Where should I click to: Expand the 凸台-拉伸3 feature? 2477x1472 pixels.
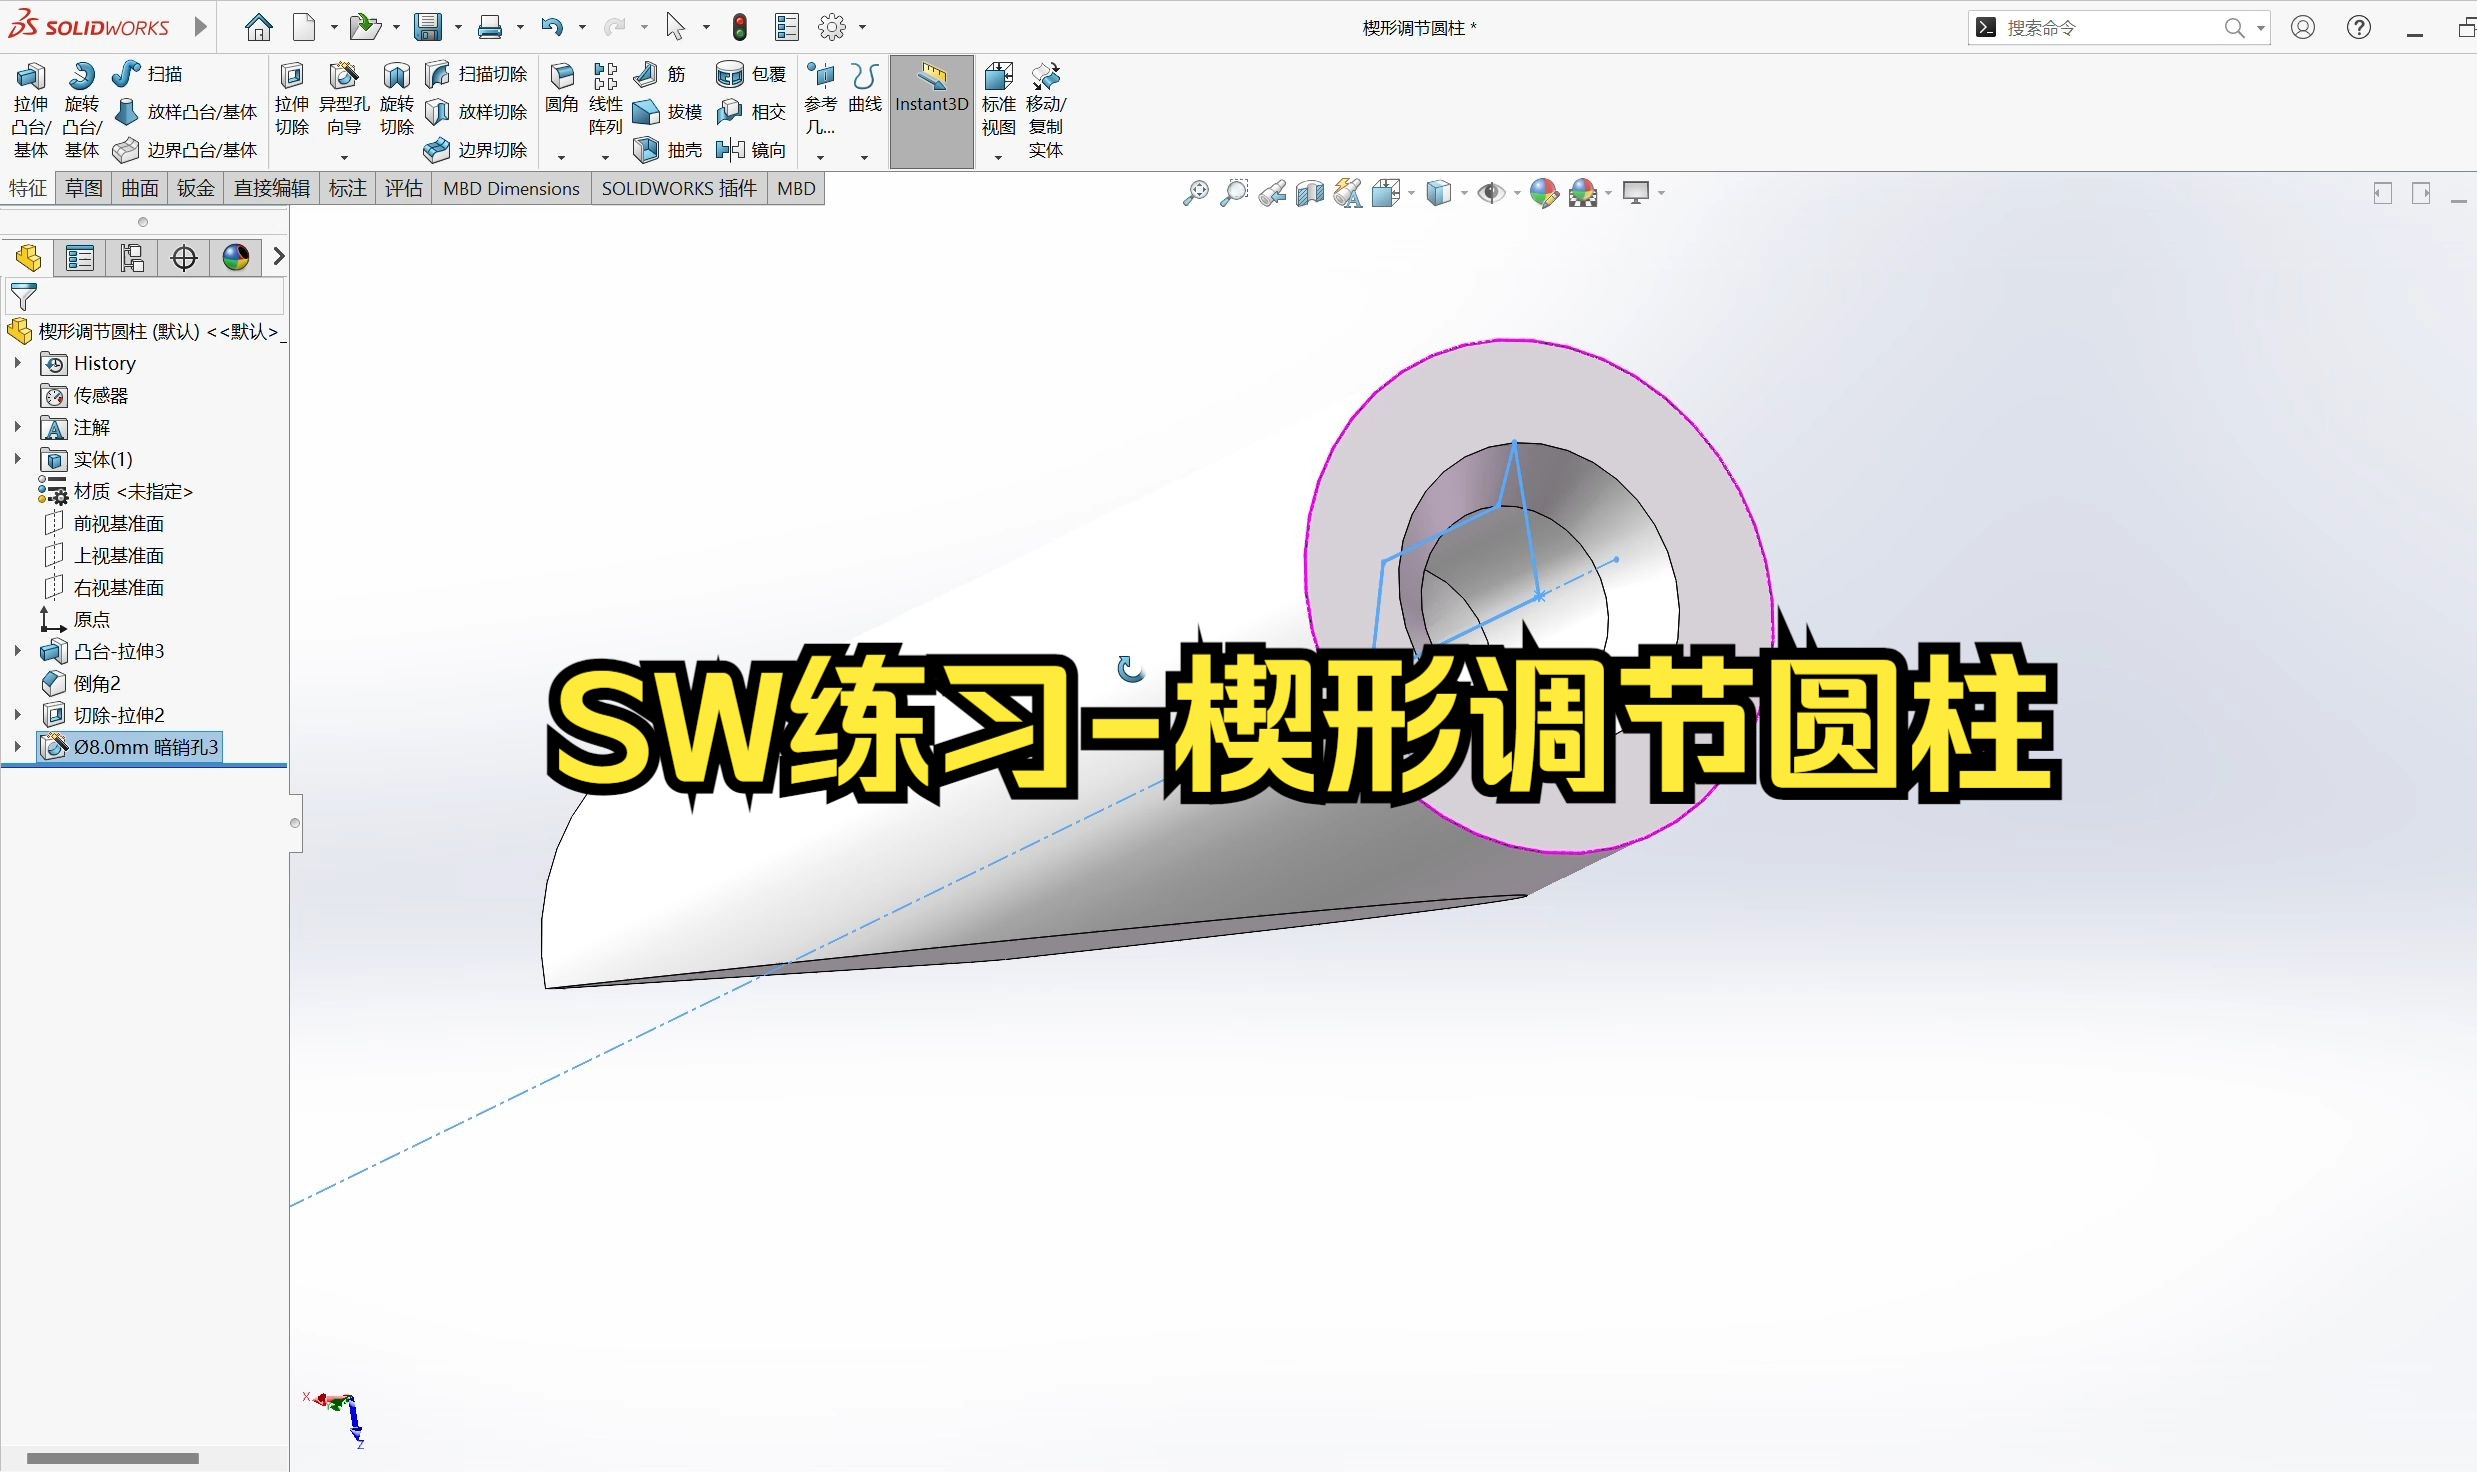pos(16,650)
